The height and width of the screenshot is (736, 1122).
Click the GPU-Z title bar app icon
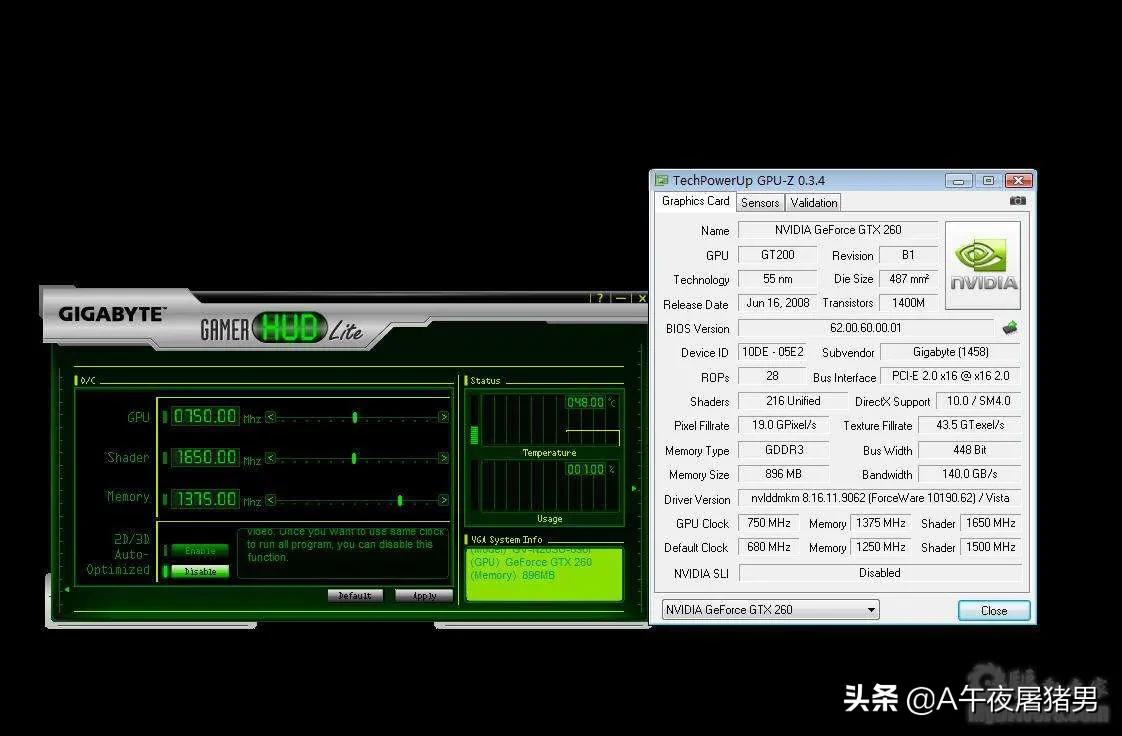[661, 181]
